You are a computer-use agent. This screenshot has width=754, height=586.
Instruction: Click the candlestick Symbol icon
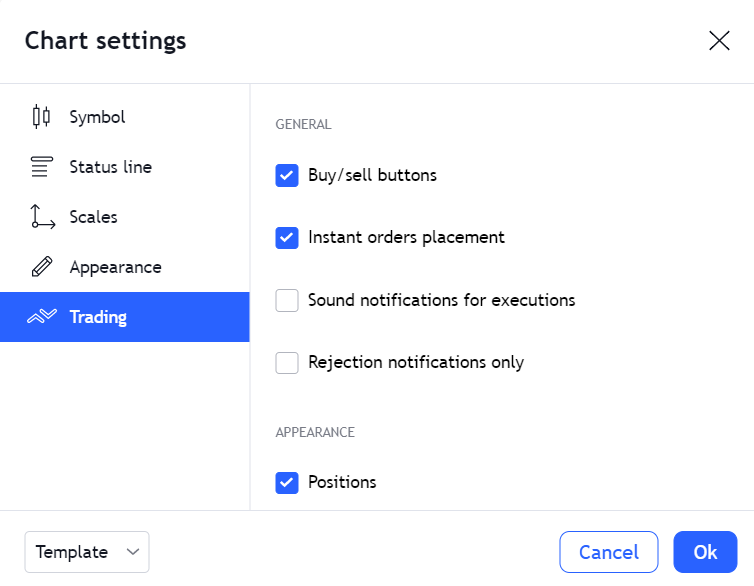41,117
